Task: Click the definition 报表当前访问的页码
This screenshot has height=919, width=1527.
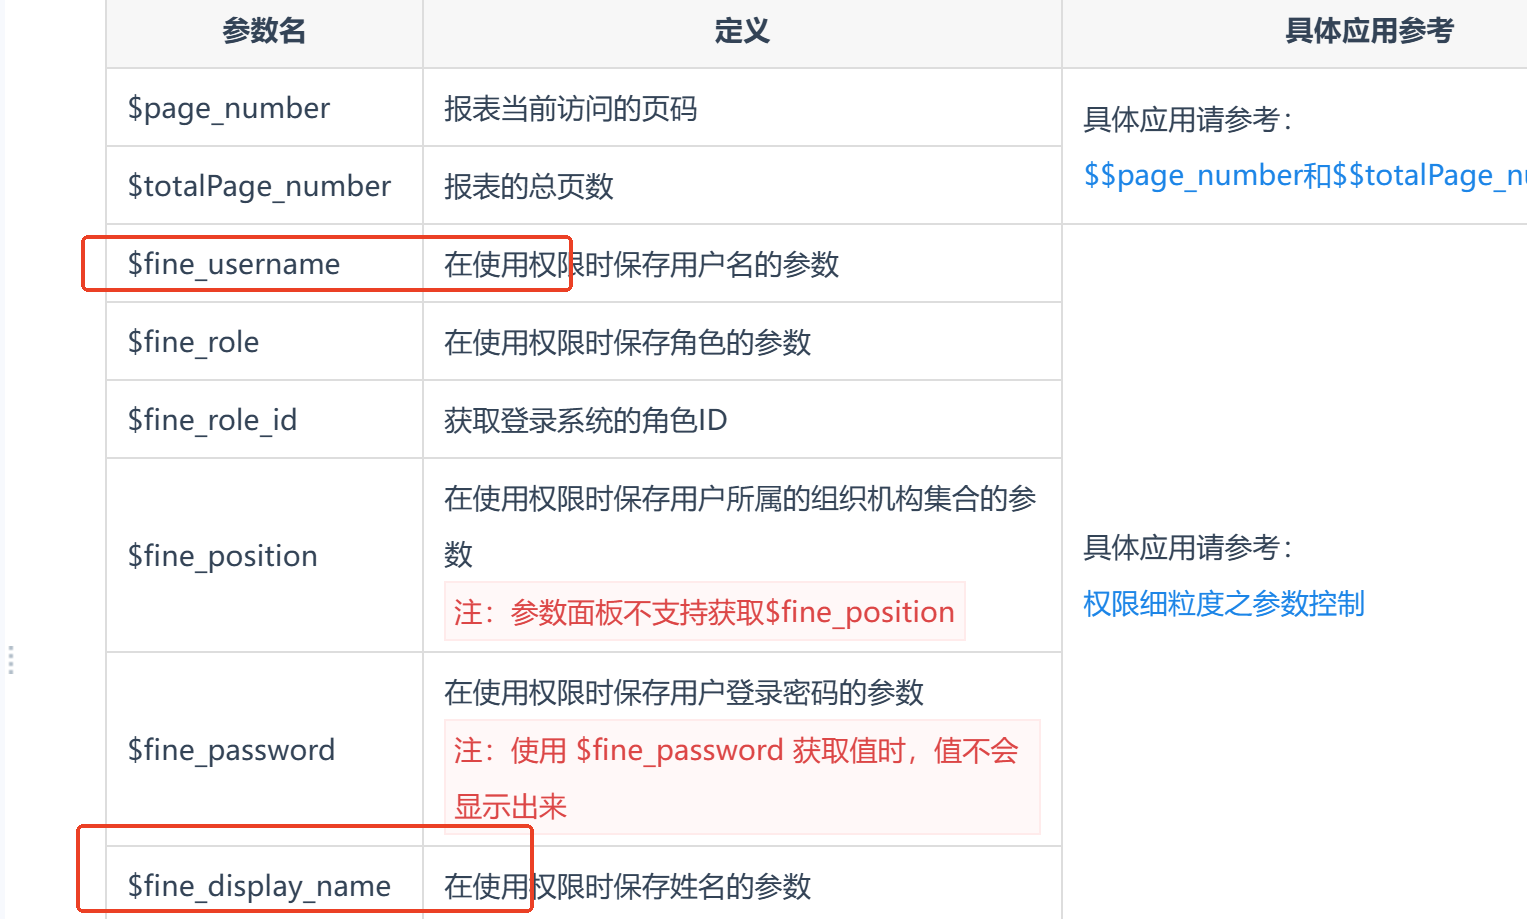Action: [x=570, y=108]
